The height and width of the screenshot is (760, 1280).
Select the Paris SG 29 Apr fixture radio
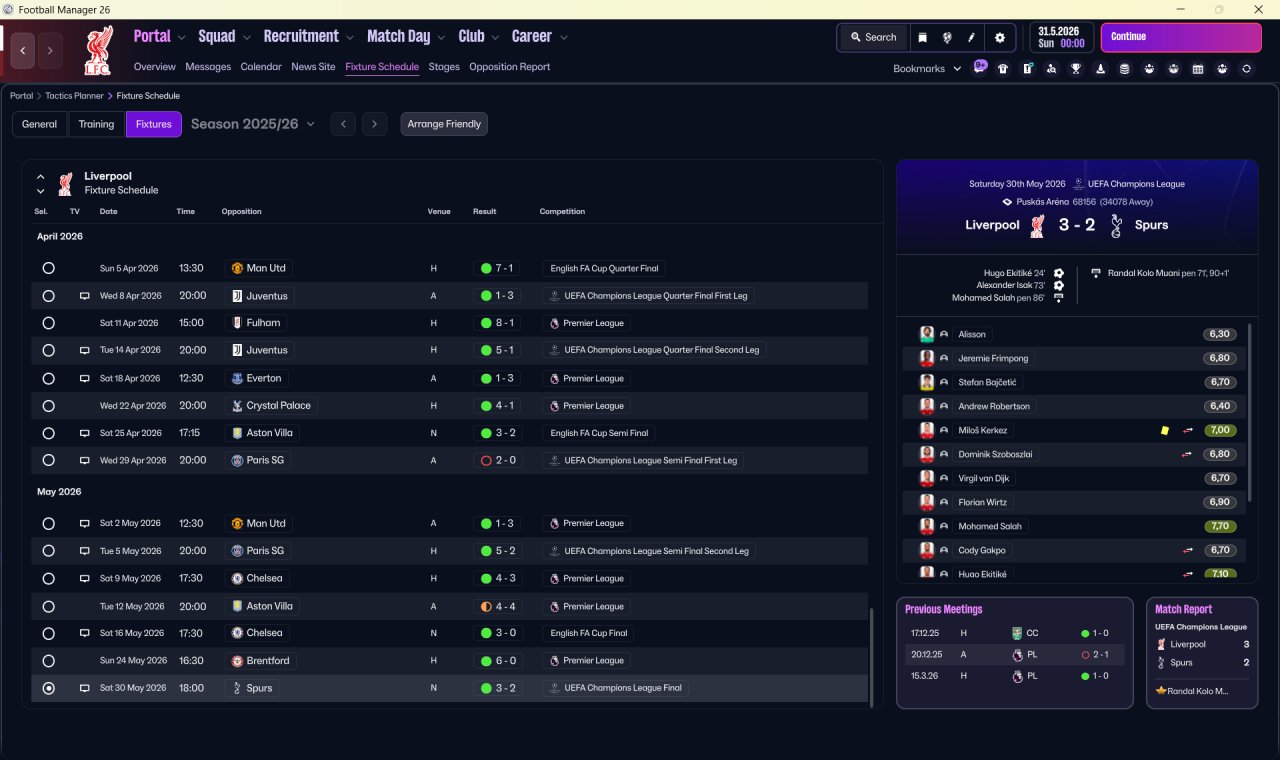48,461
